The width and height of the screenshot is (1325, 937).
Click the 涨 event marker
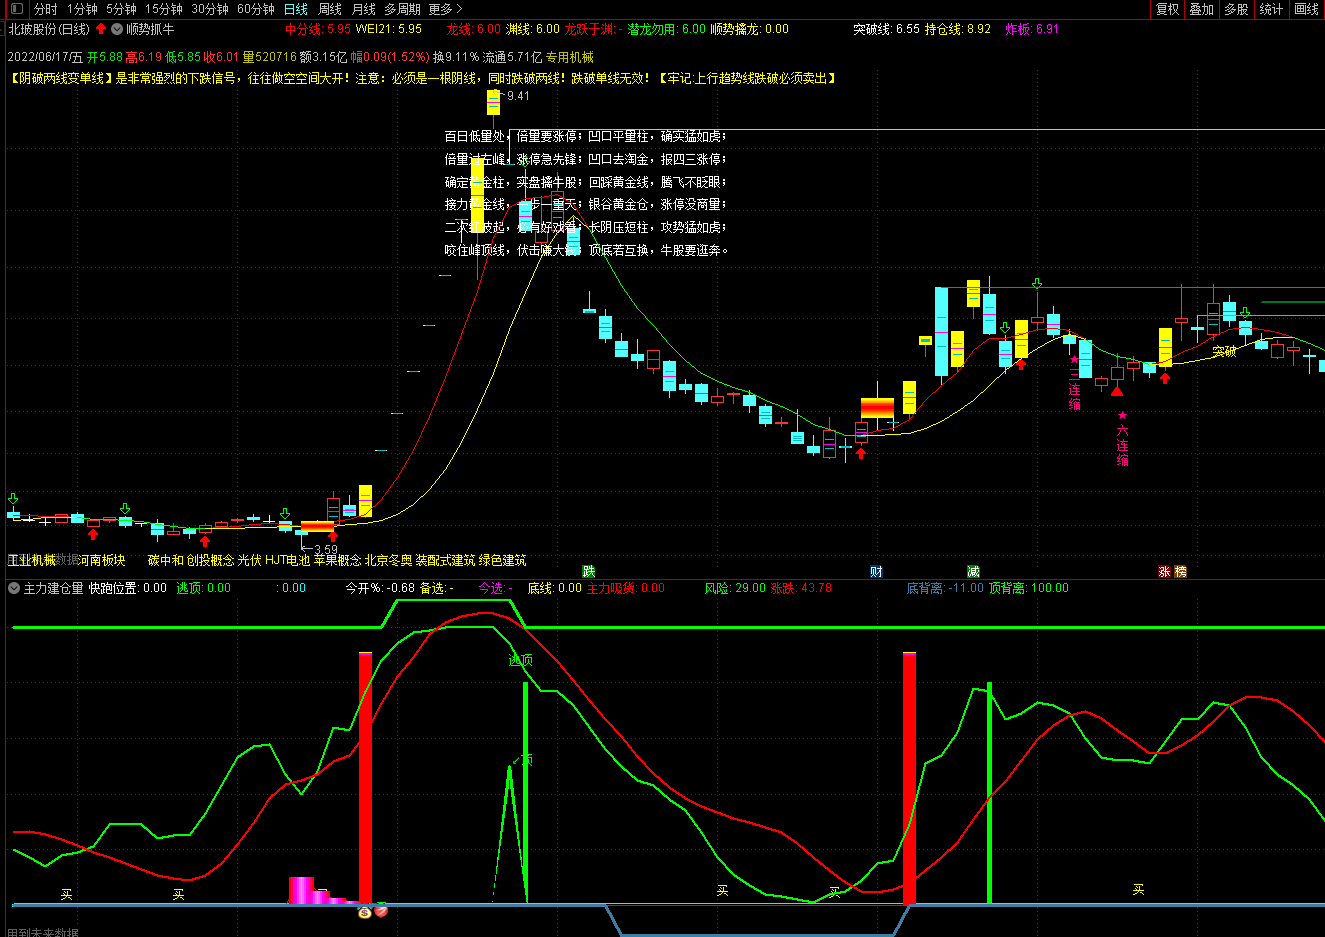click(x=1164, y=572)
